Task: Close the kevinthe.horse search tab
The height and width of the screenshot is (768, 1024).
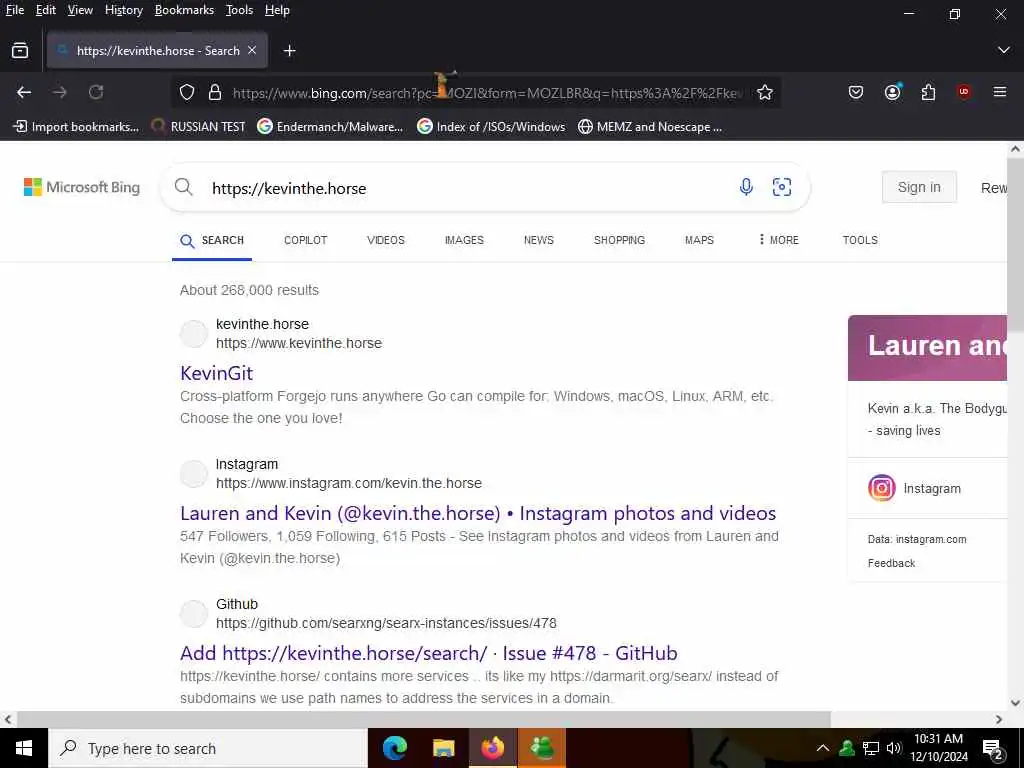Action: tap(252, 50)
